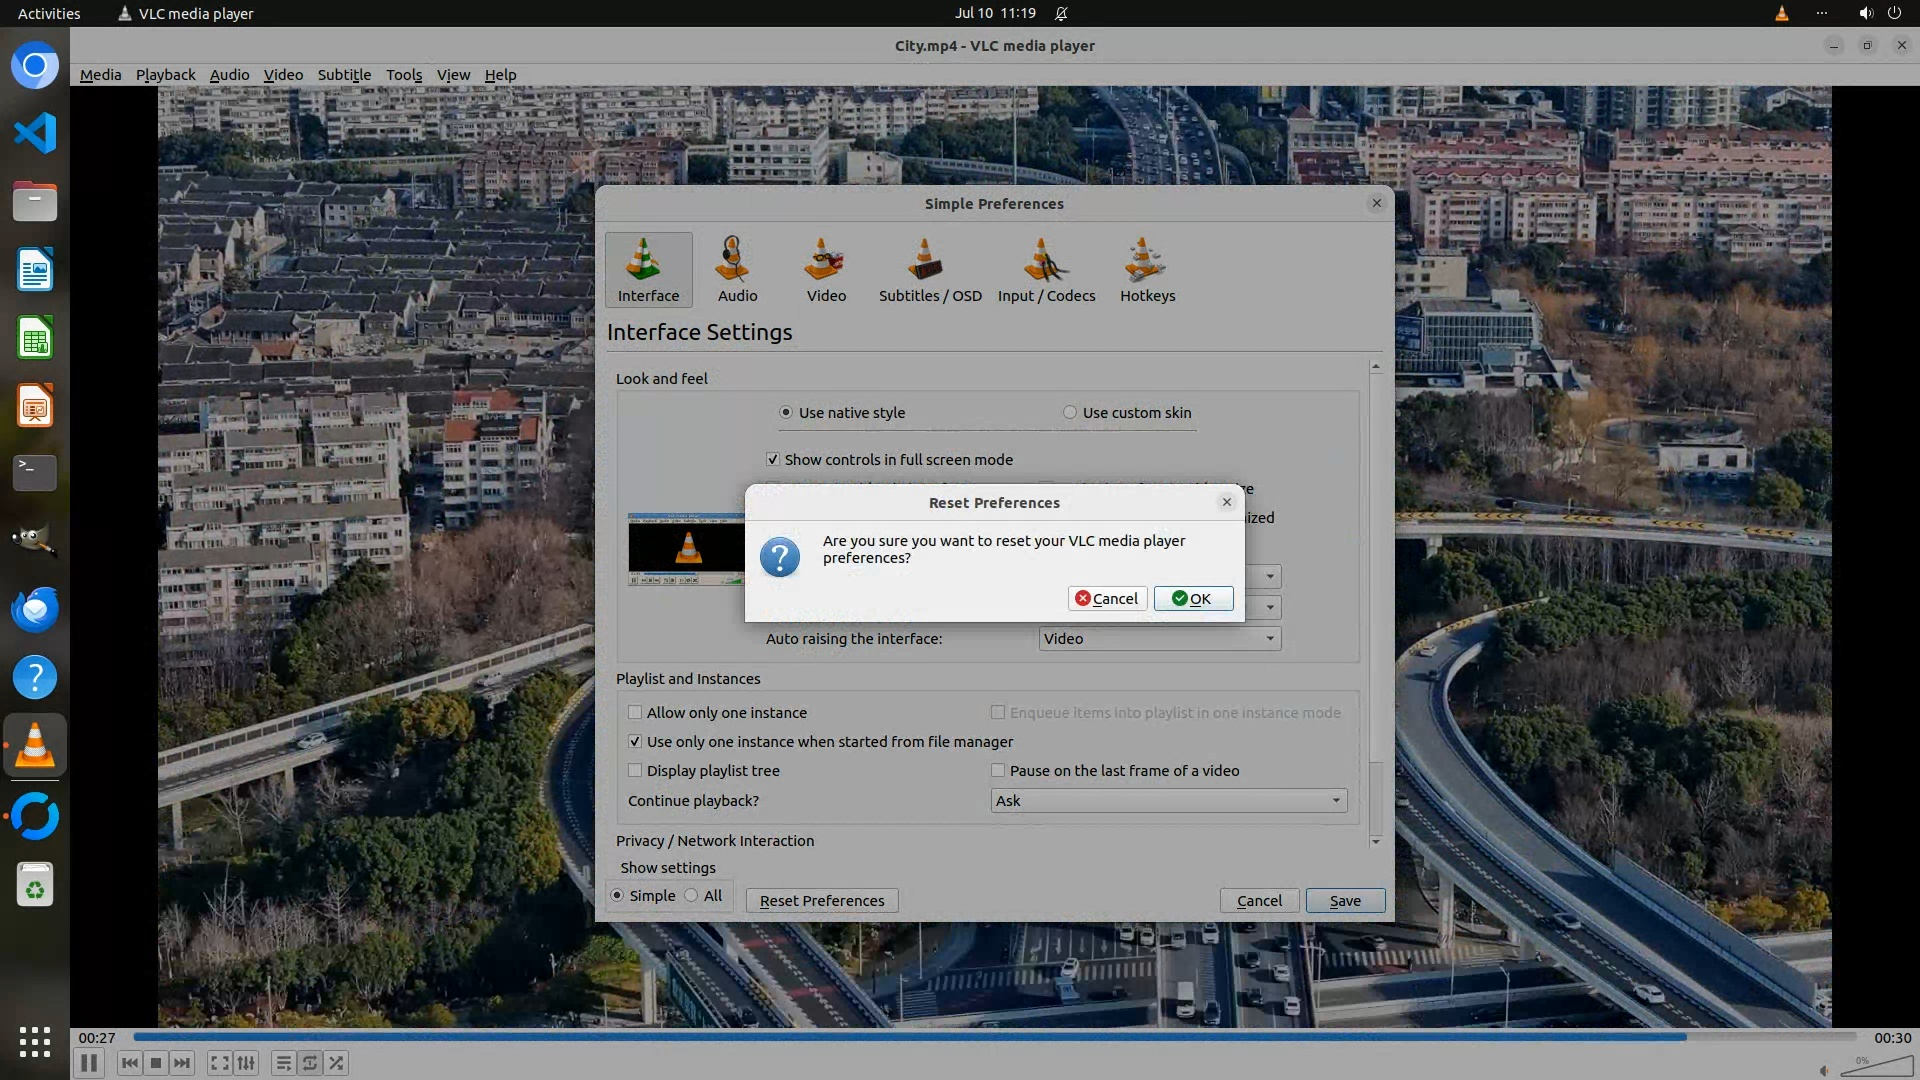Open the Hotkeys preferences category
1920x1080 pixels.
(1147, 270)
